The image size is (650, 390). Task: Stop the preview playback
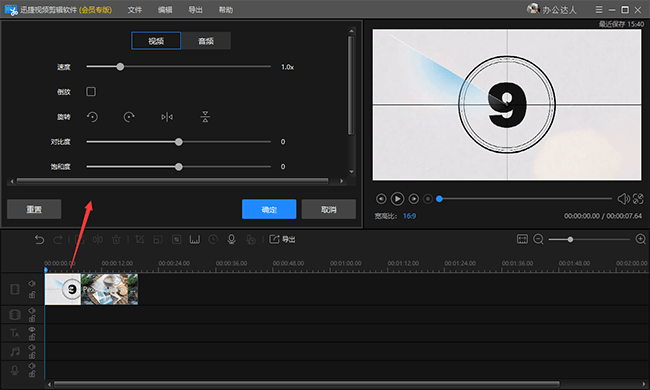(x=428, y=199)
